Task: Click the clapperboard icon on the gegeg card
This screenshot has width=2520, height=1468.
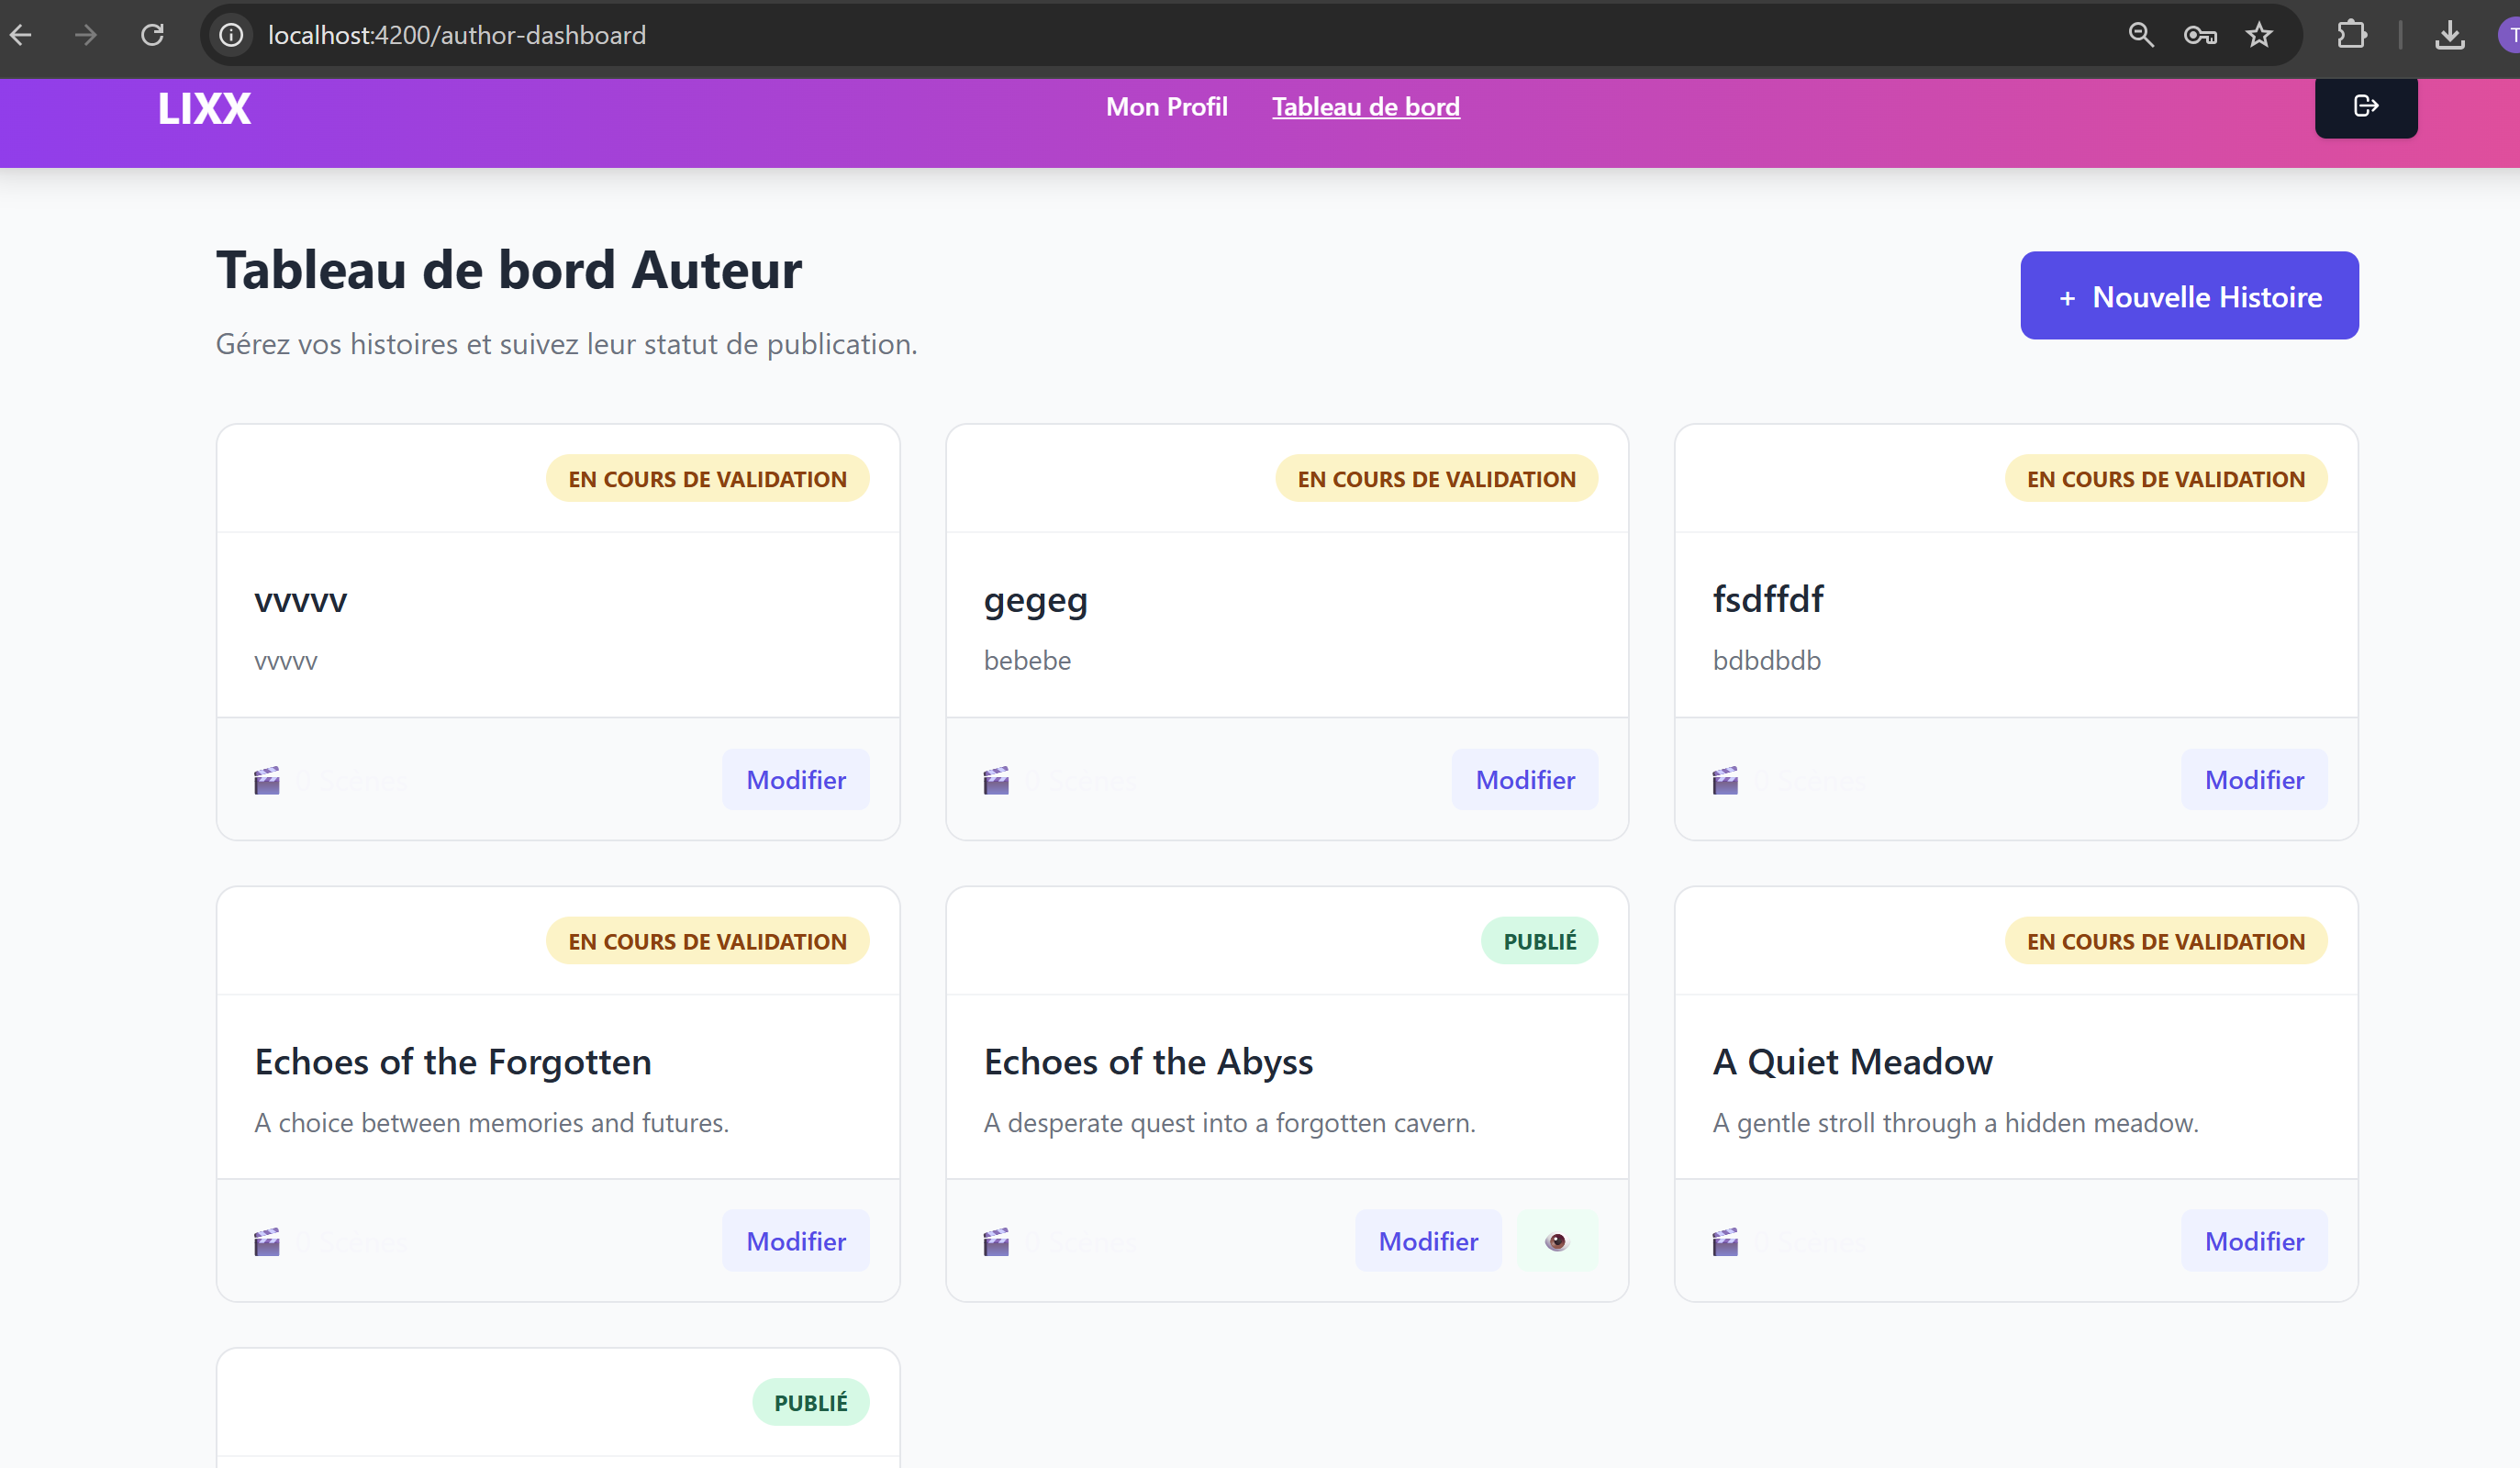Action: coord(996,780)
